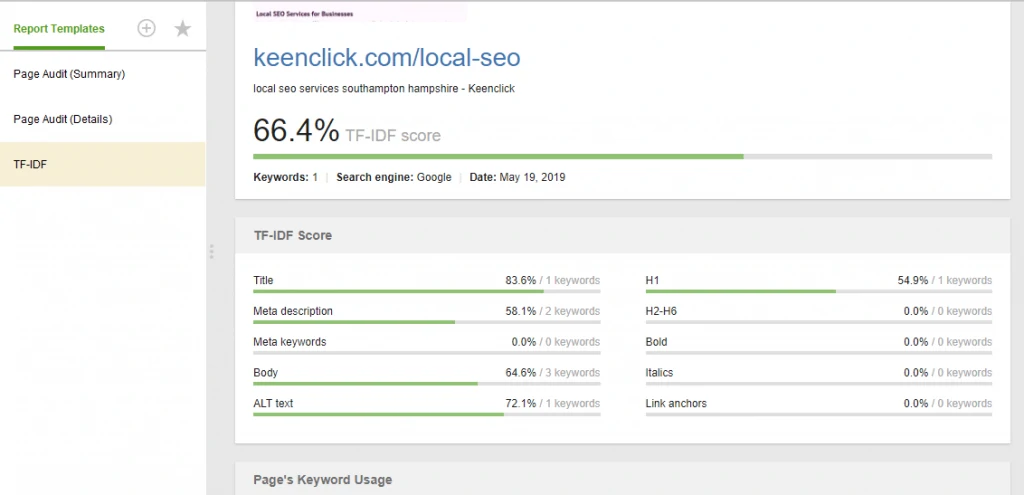
Task: Click the 'Date: May 19, 2019' text
Action: (x=517, y=177)
